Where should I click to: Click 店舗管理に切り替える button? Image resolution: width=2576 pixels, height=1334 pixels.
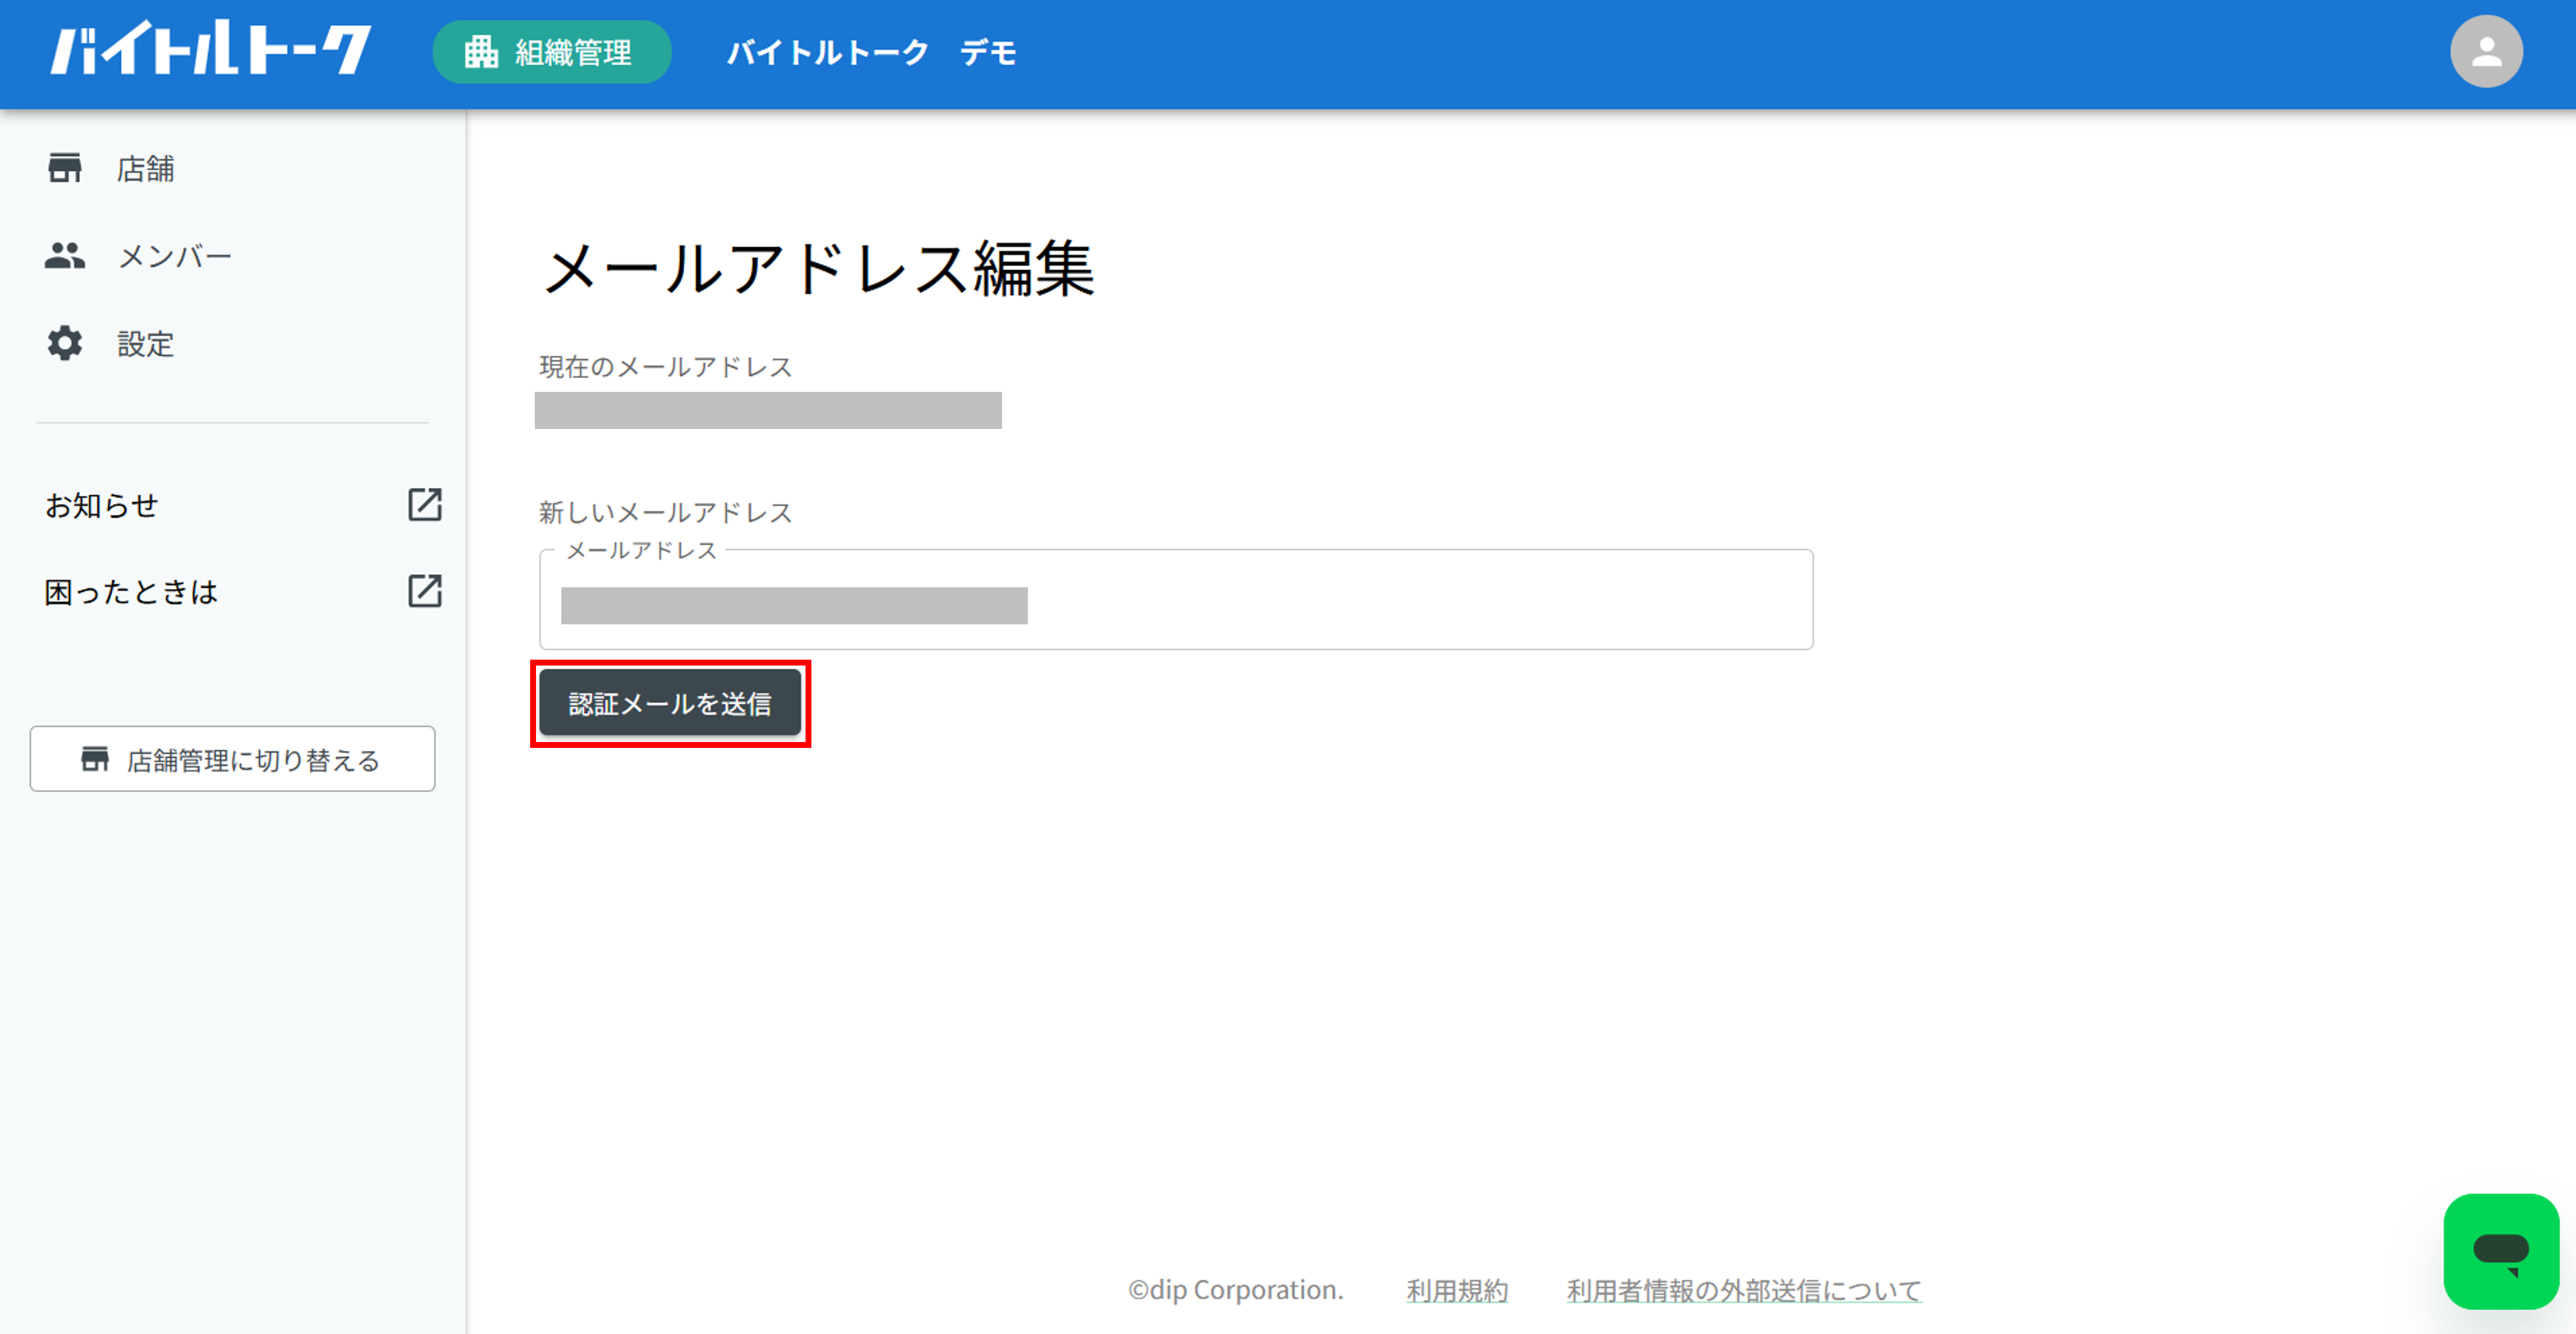(x=232, y=759)
